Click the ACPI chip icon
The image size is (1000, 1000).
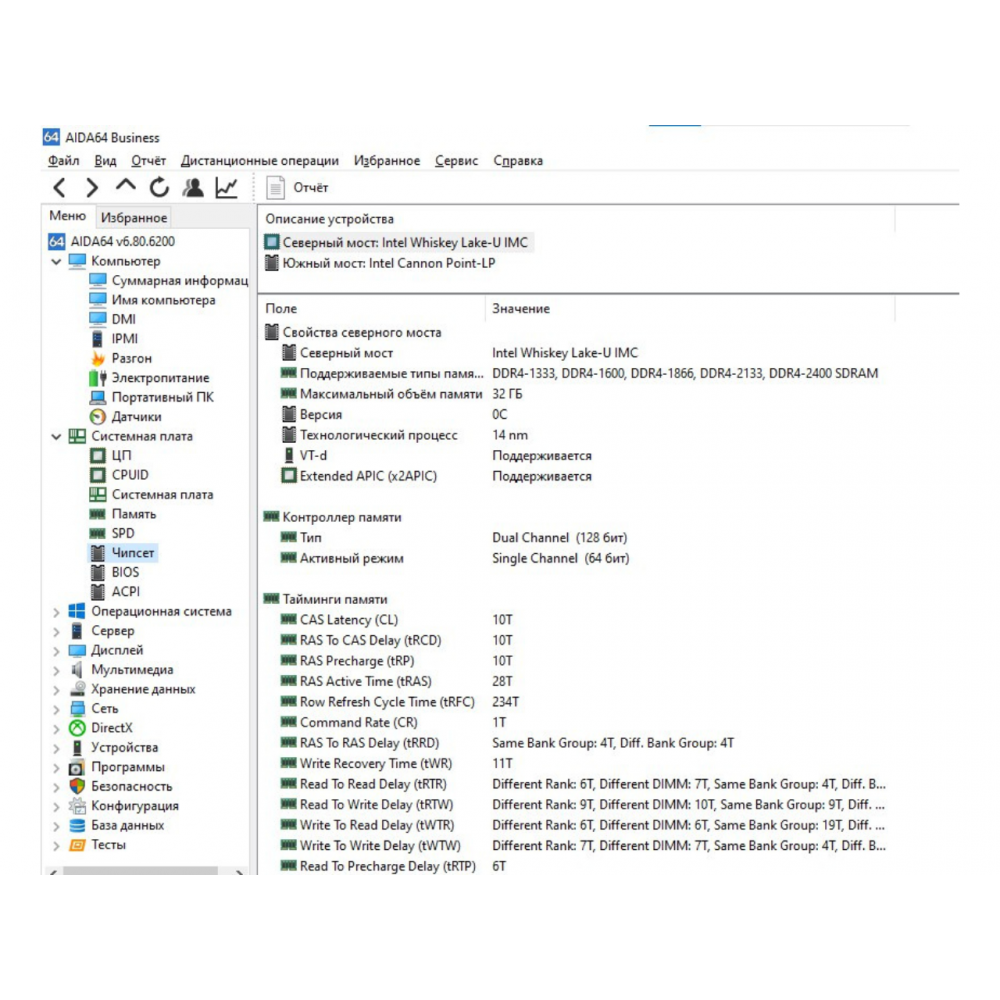click(98, 592)
